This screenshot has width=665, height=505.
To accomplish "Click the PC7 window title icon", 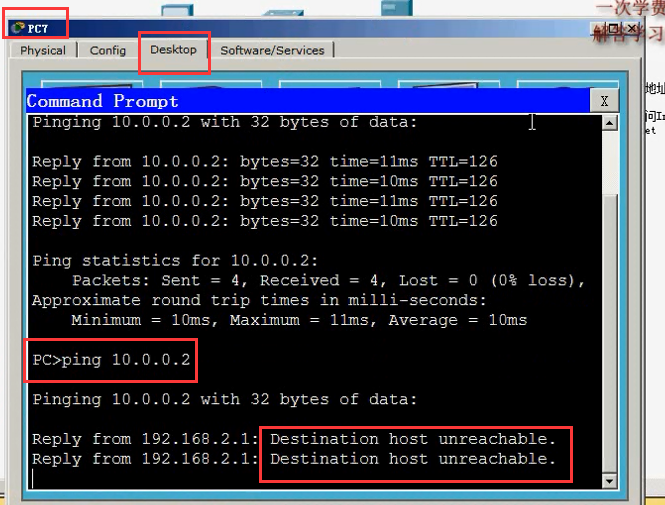I will coord(17,28).
